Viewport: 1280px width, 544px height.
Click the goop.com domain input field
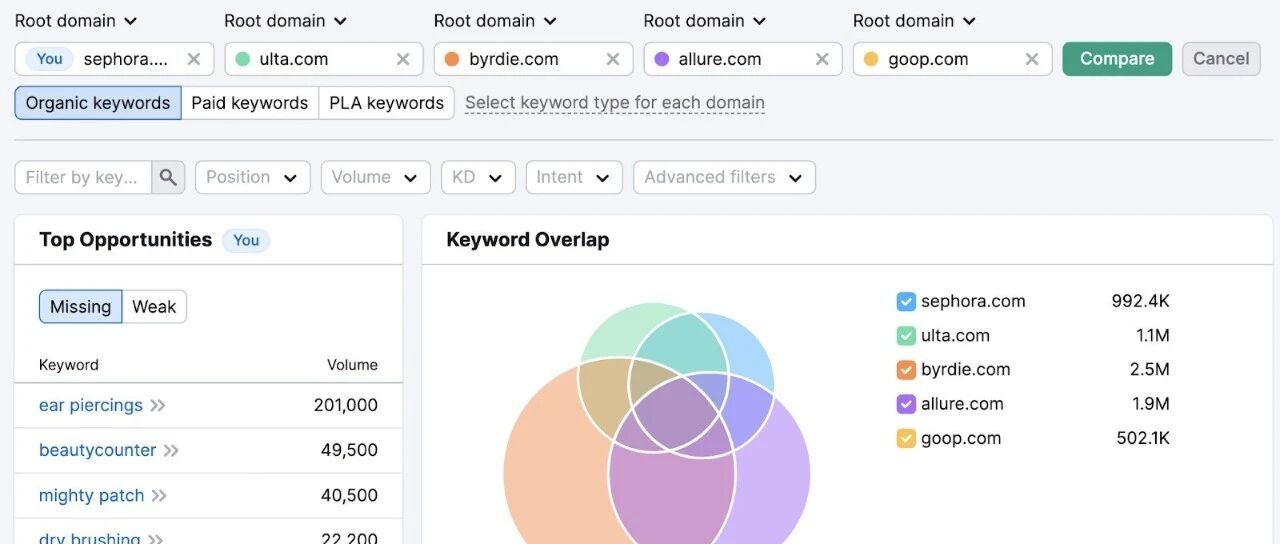950,59
